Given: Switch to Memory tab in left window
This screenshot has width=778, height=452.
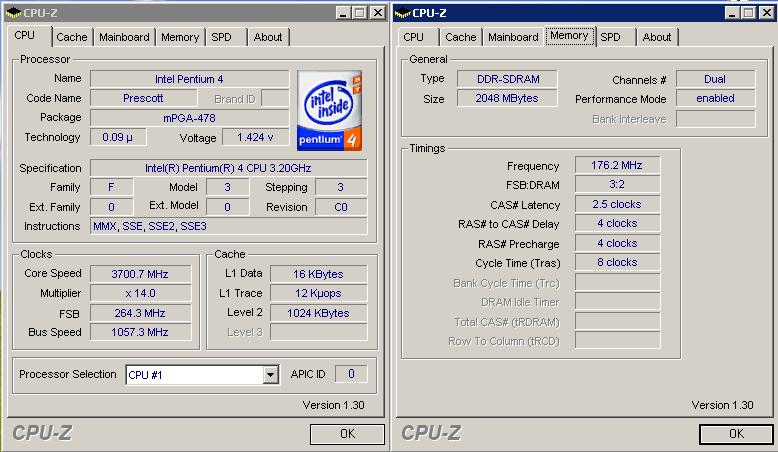Looking at the screenshot, I should [x=180, y=37].
